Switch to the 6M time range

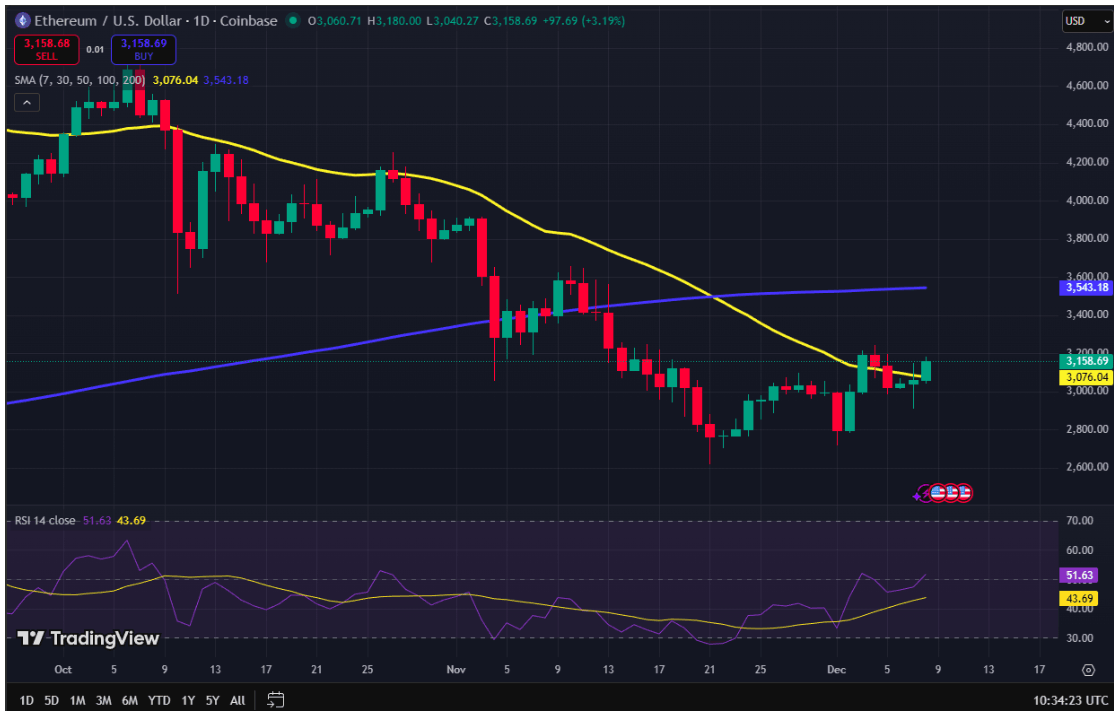130,700
